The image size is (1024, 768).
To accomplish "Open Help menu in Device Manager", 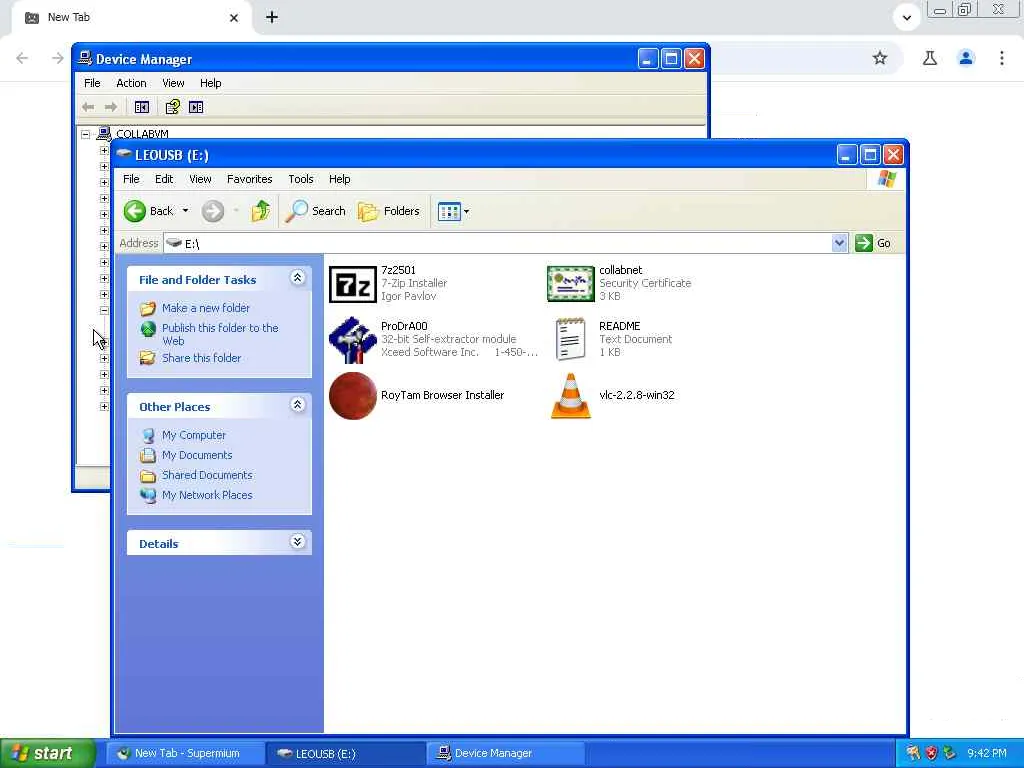I will [210, 83].
